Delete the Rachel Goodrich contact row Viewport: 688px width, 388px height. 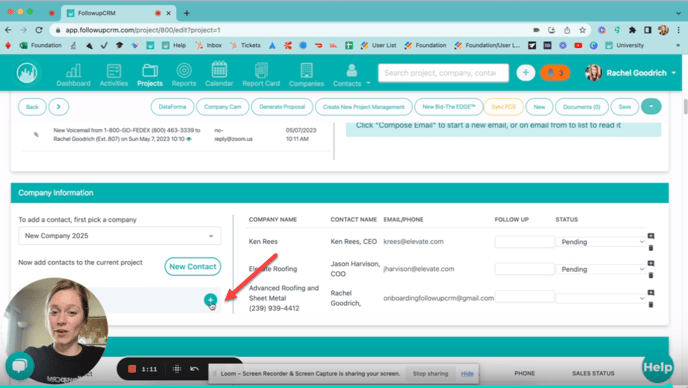pyautogui.click(x=651, y=305)
